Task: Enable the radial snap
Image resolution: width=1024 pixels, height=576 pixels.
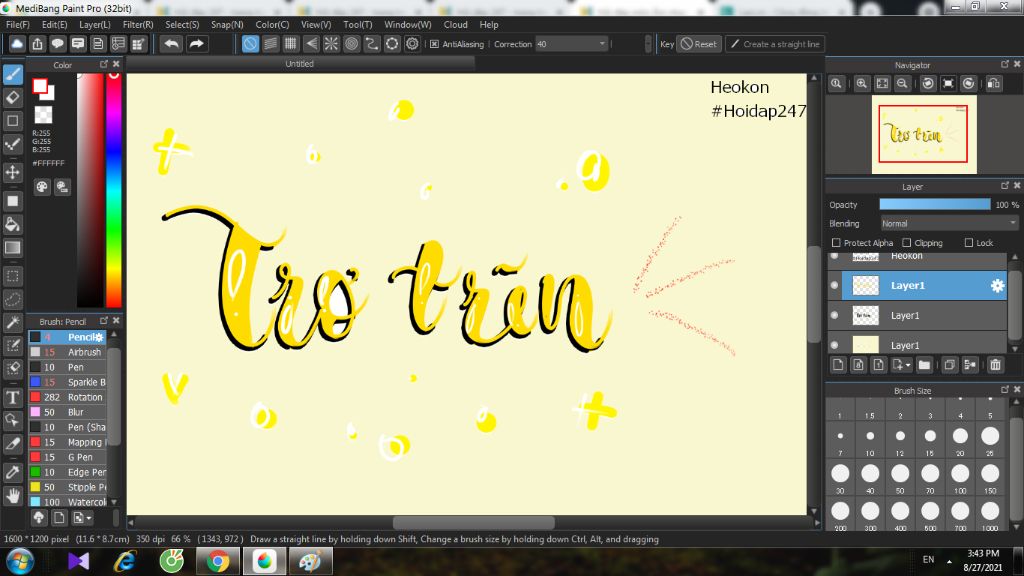Action: pyautogui.click(x=331, y=44)
